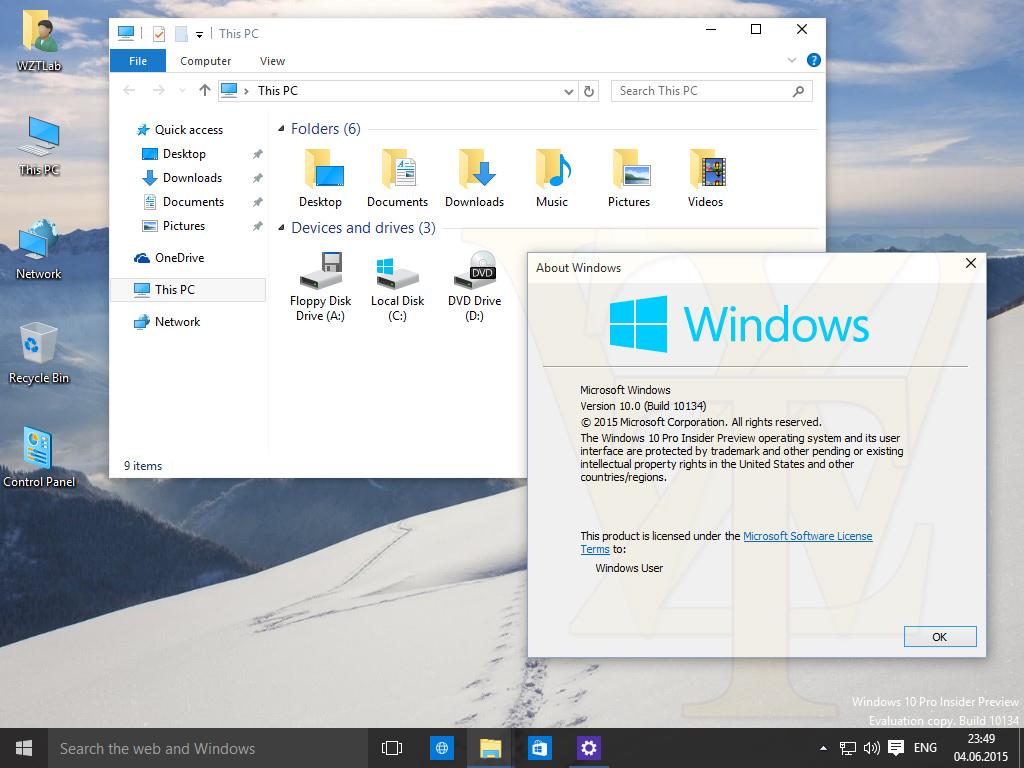Click the File Explorer taskbar icon
The height and width of the screenshot is (768, 1024).
(490, 748)
